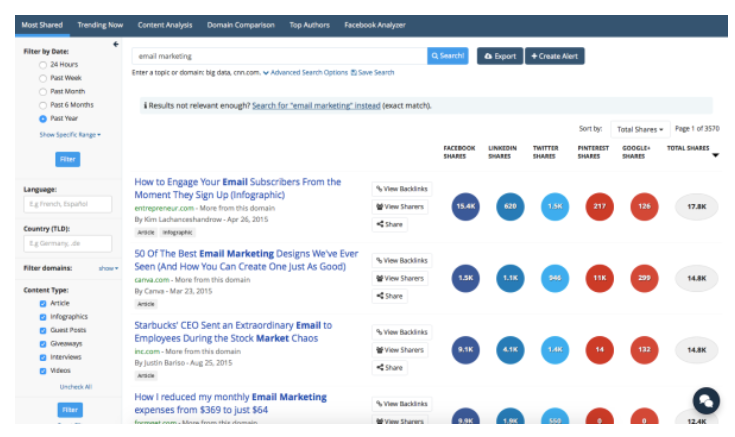Click the Create Alert plus button

coord(555,56)
